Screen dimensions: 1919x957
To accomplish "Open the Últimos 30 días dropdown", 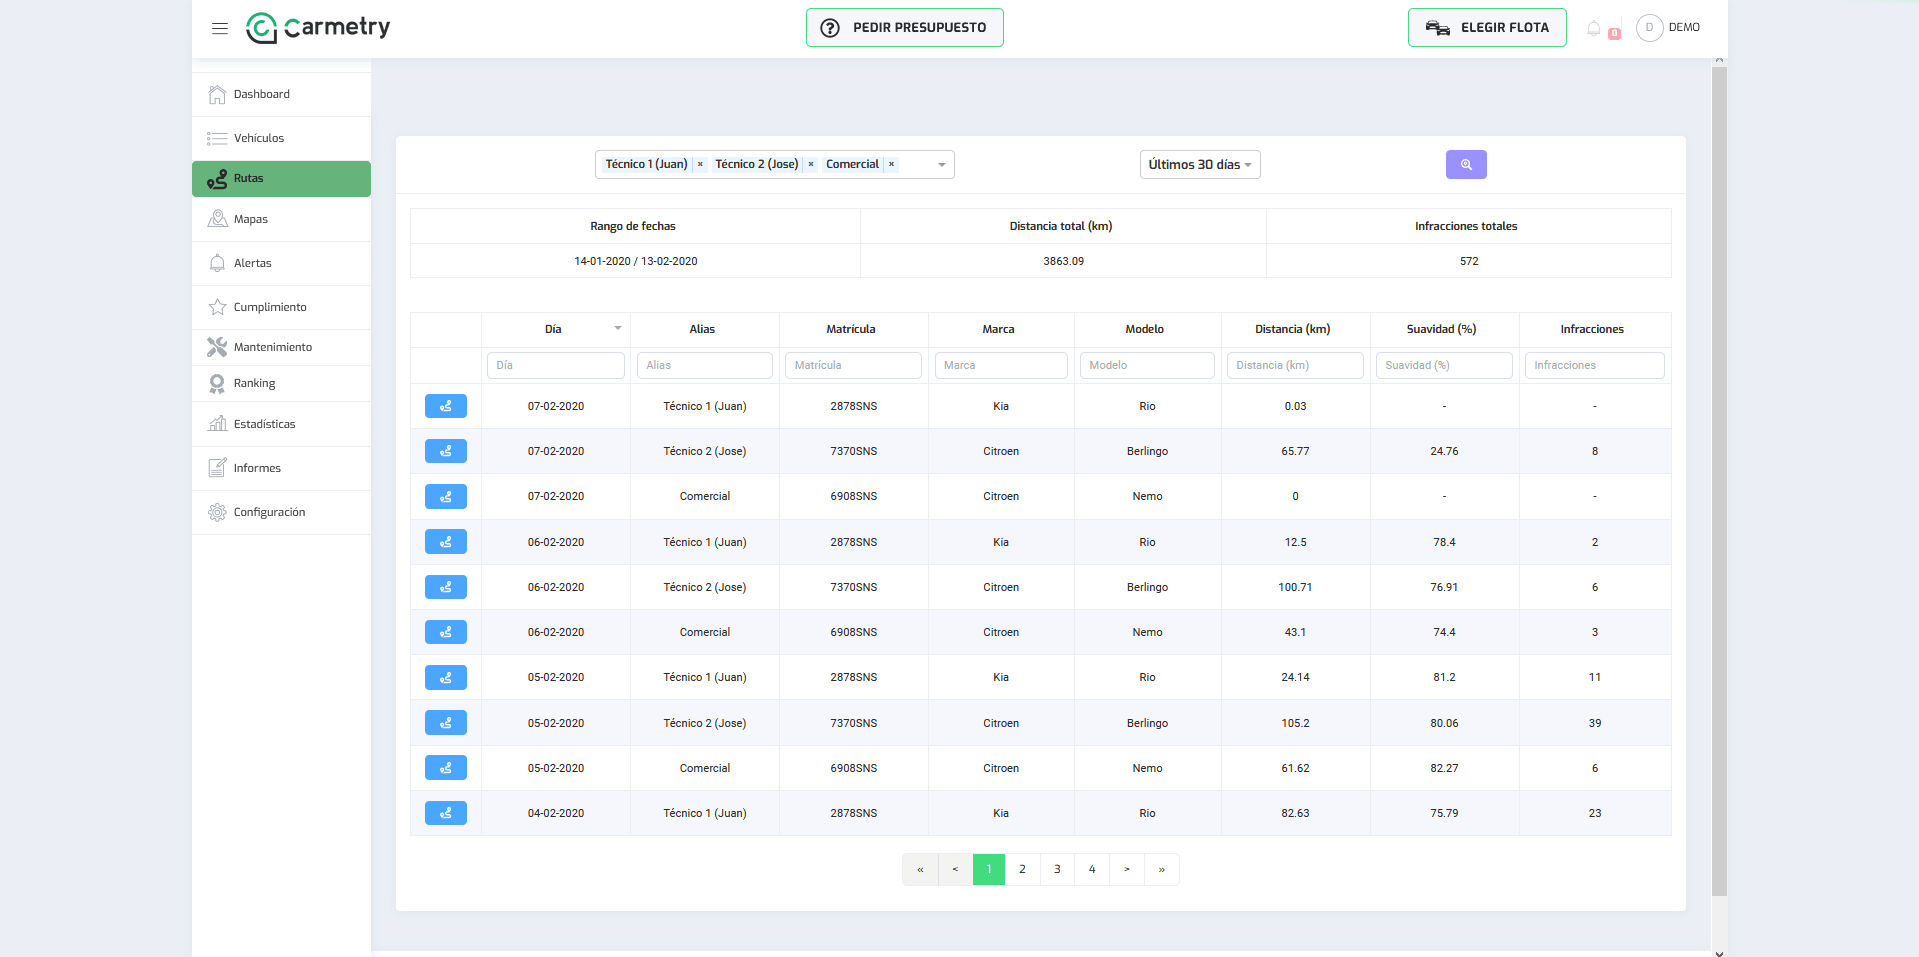I will 1200,164.
